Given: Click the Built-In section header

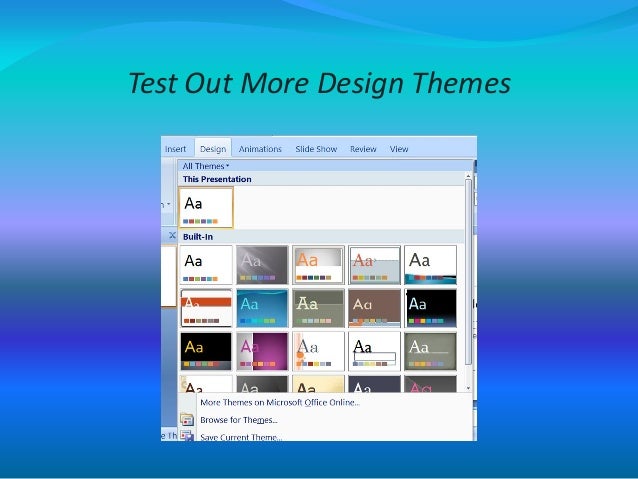Looking at the screenshot, I should click(321, 236).
